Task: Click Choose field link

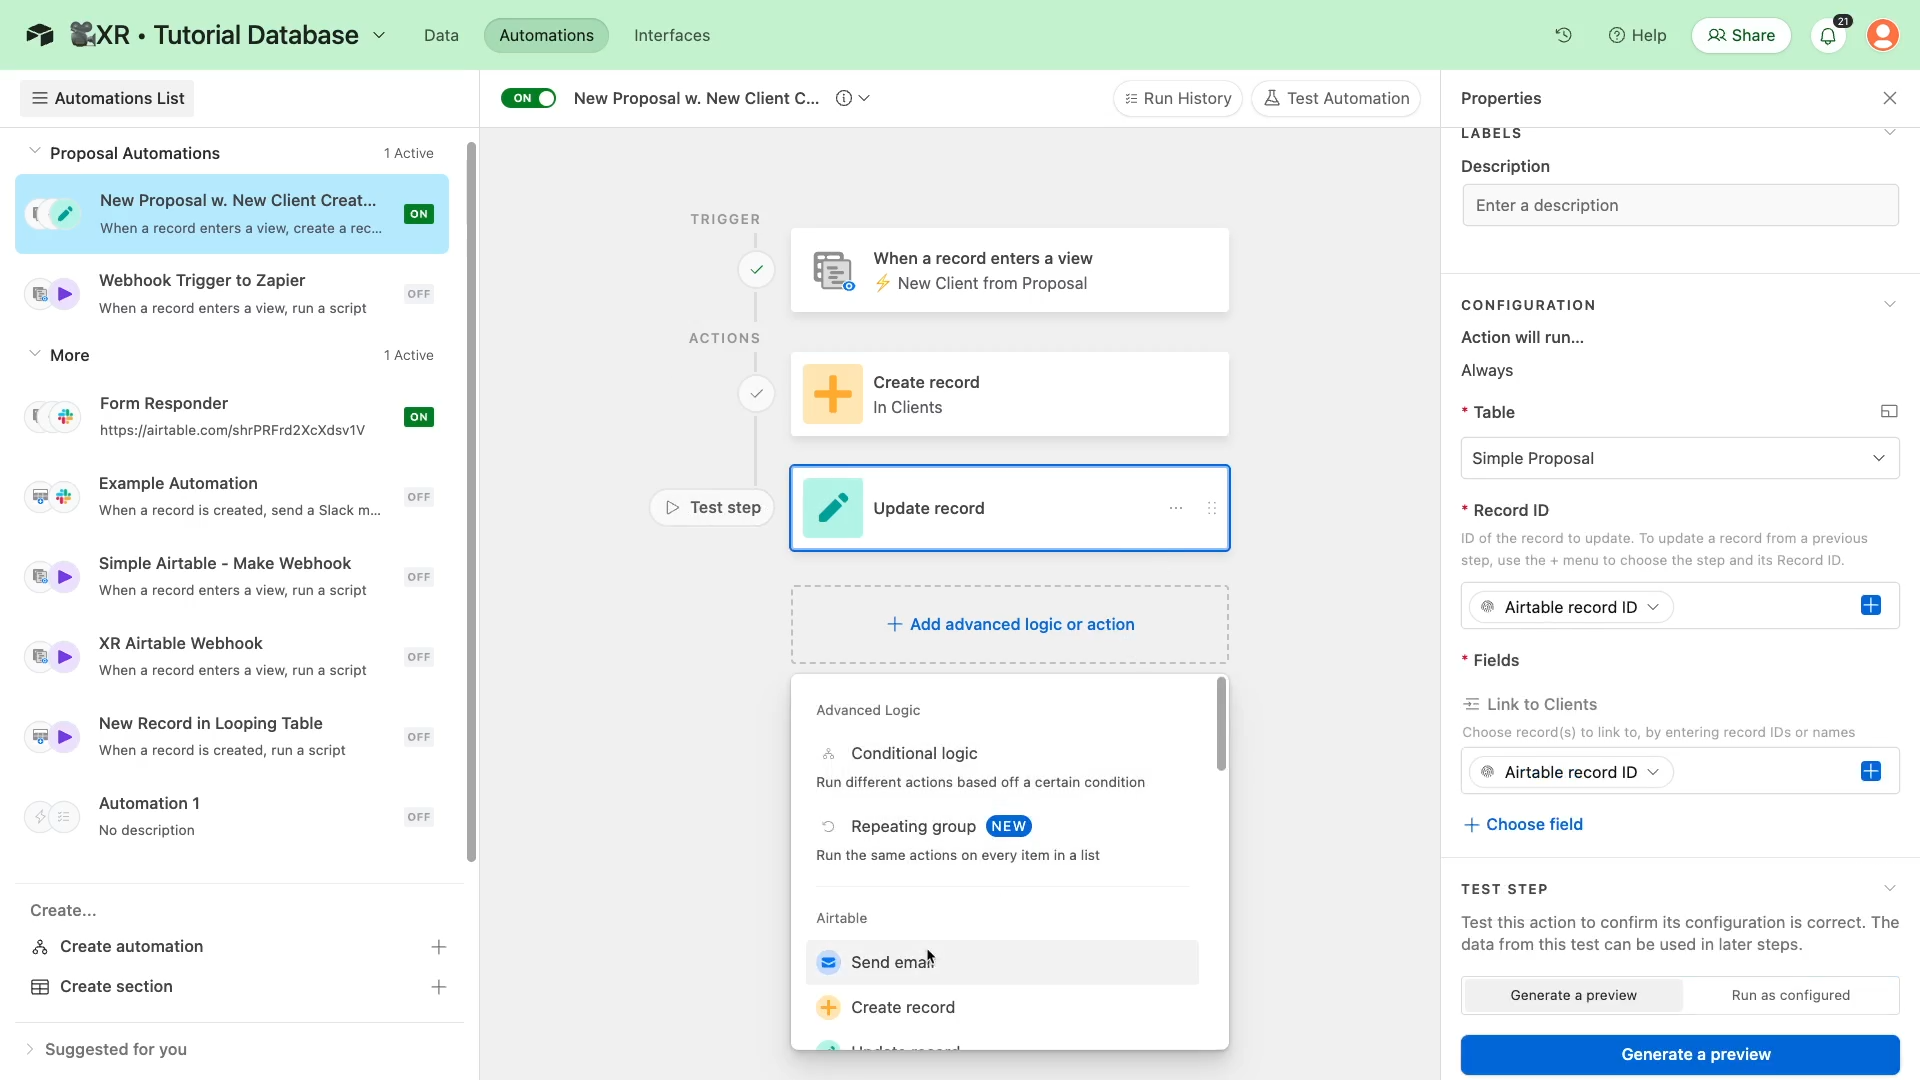Action: tap(1523, 824)
